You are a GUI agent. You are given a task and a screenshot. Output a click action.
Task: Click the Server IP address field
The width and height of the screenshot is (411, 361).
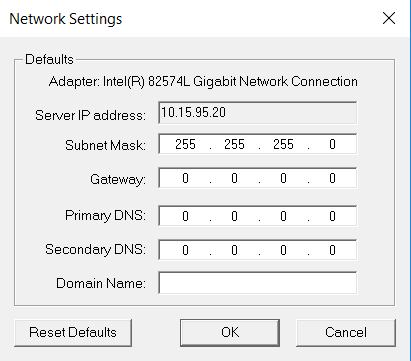pyautogui.click(x=257, y=113)
